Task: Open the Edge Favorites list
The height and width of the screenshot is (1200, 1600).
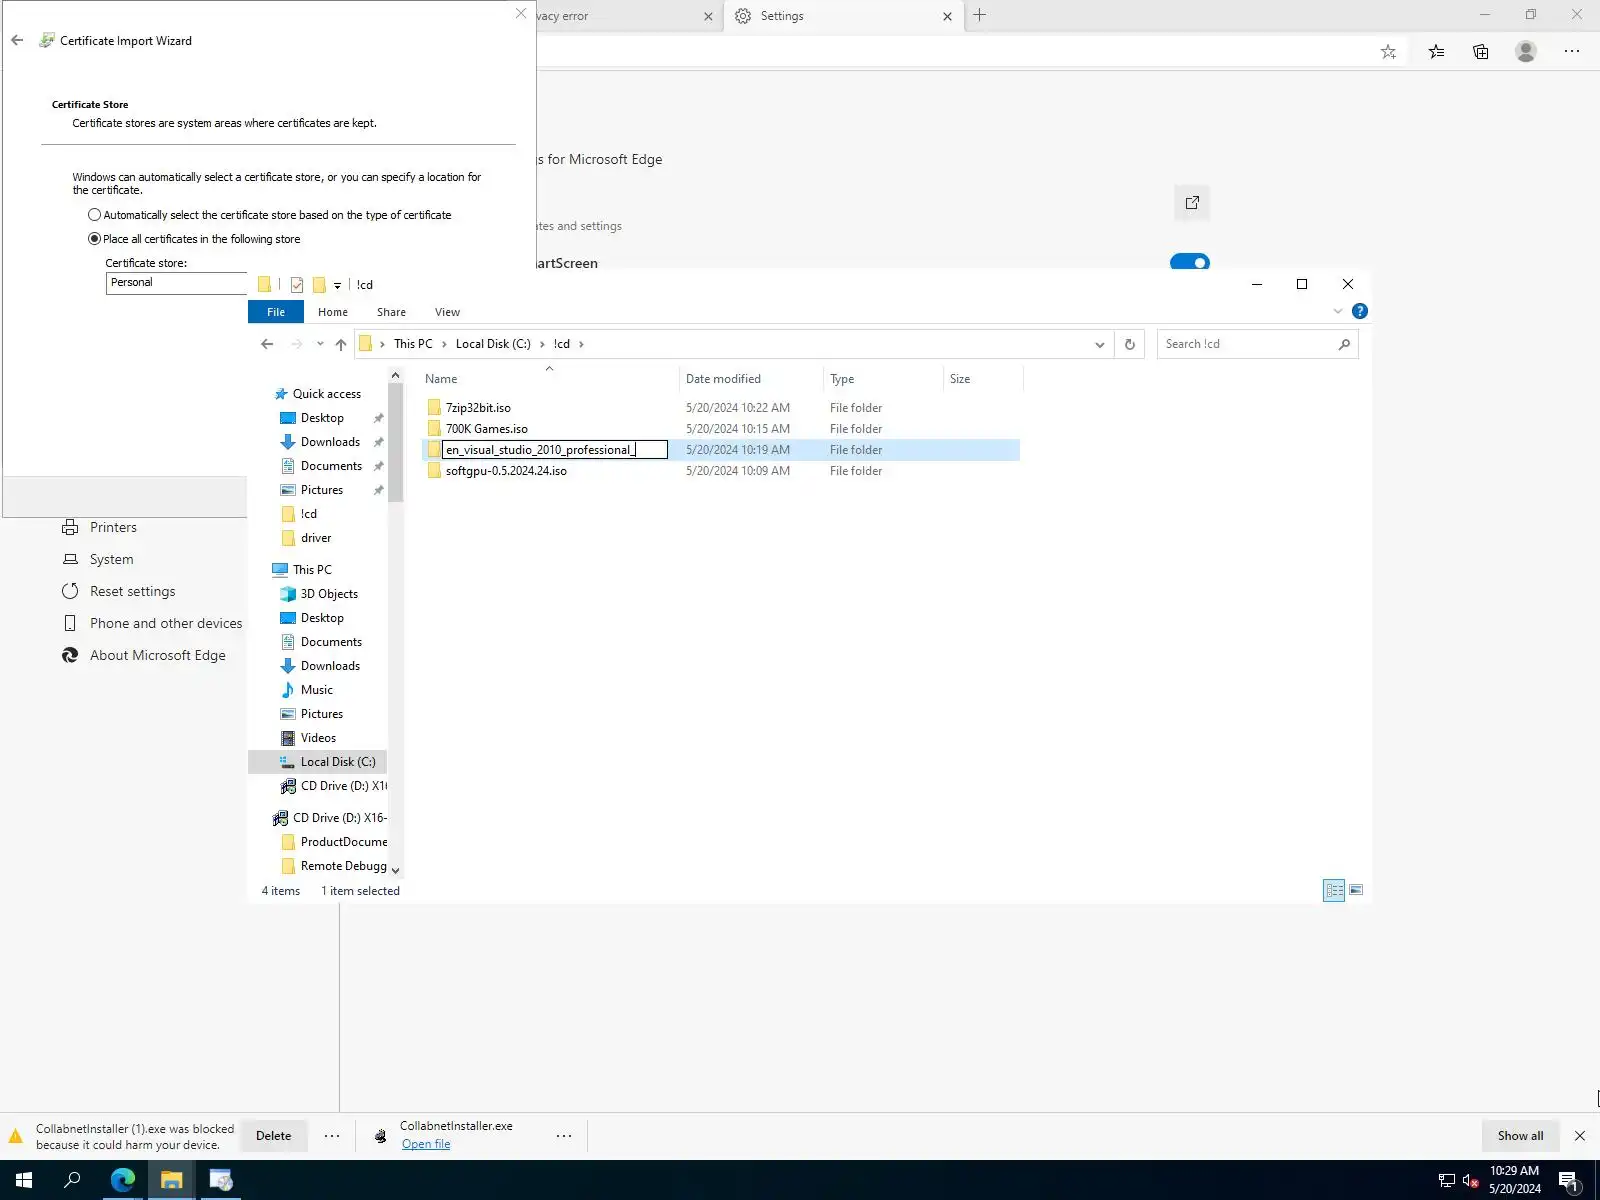Action: pos(1436,52)
